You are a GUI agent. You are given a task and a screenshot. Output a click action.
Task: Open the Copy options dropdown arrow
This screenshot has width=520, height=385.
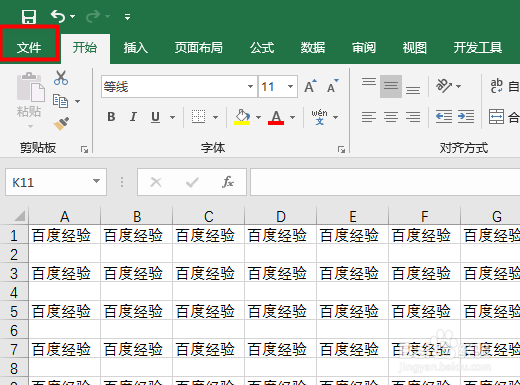(77, 101)
